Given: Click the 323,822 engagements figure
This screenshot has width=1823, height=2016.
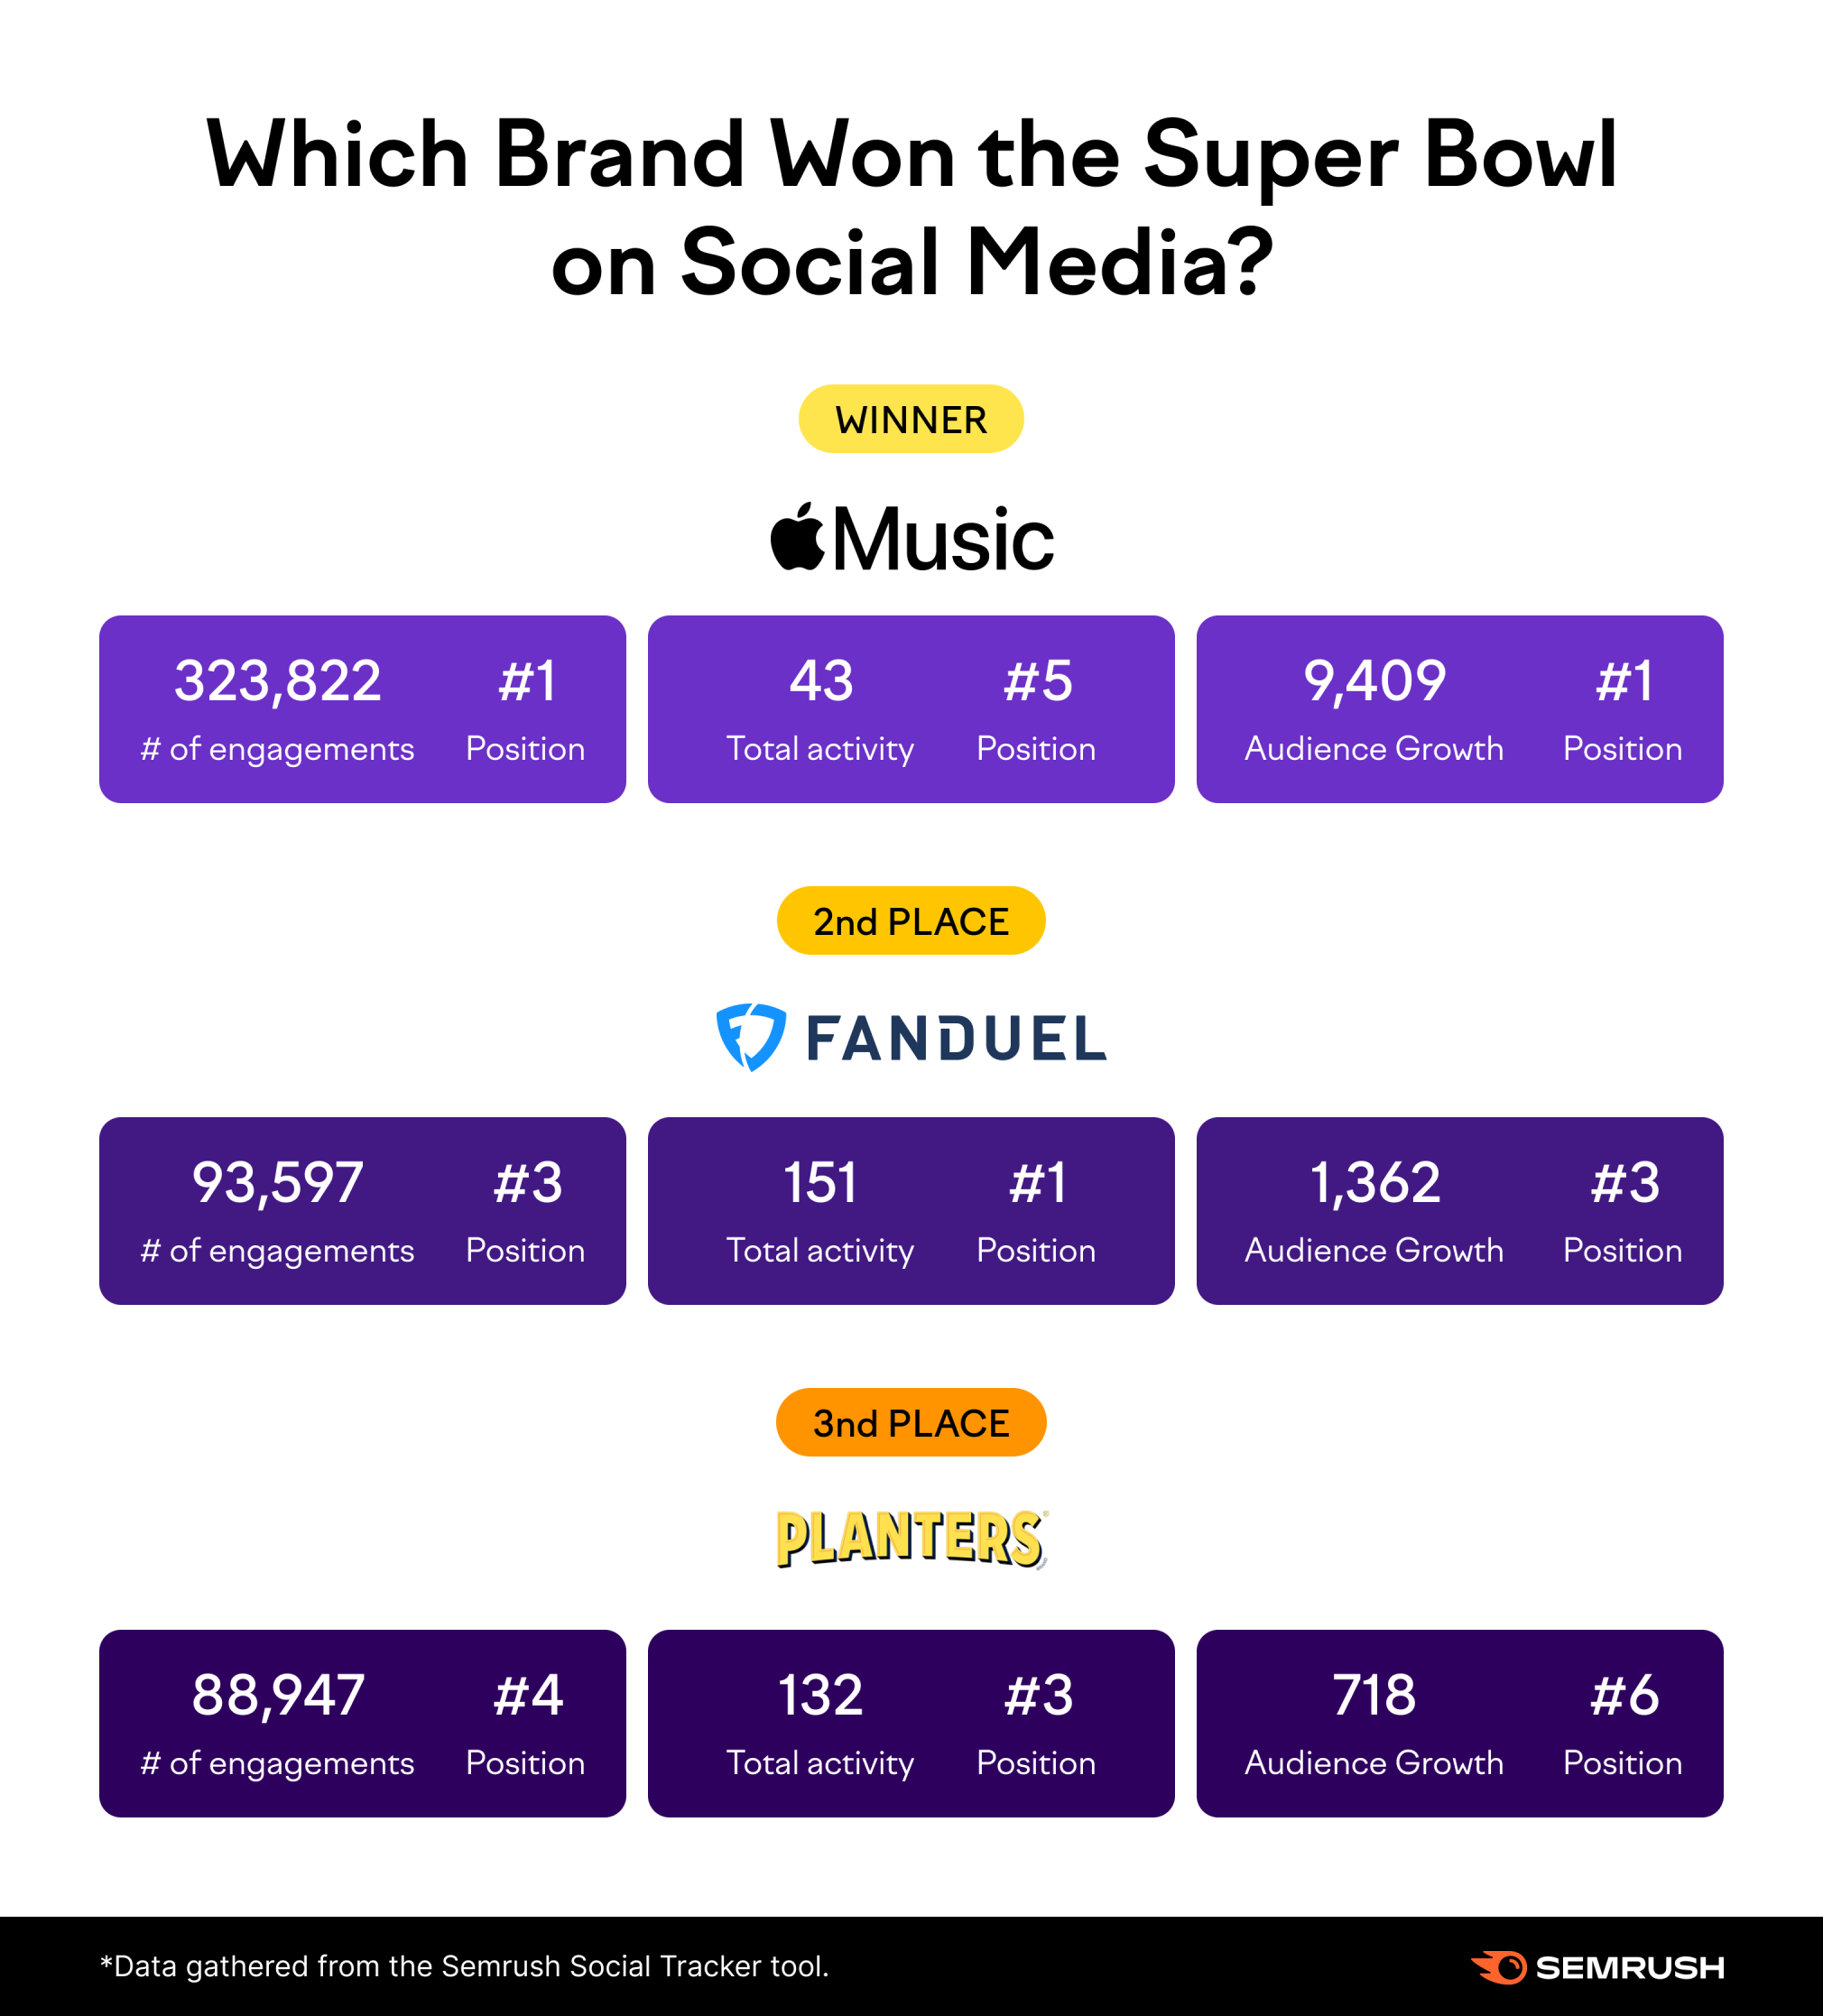Looking at the screenshot, I should click(x=278, y=682).
